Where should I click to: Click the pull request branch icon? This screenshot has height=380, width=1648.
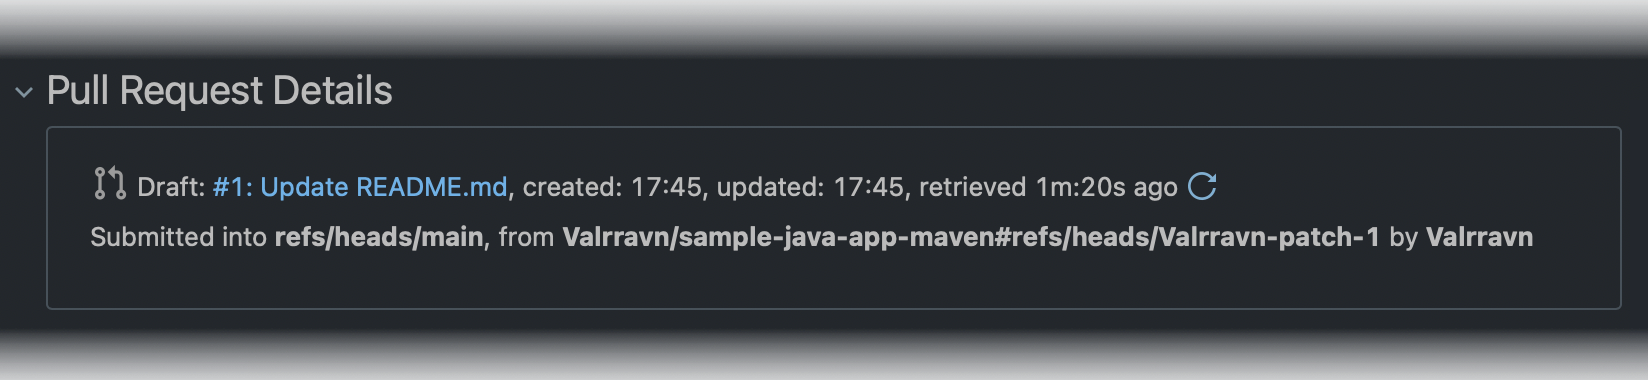click(x=109, y=184)
